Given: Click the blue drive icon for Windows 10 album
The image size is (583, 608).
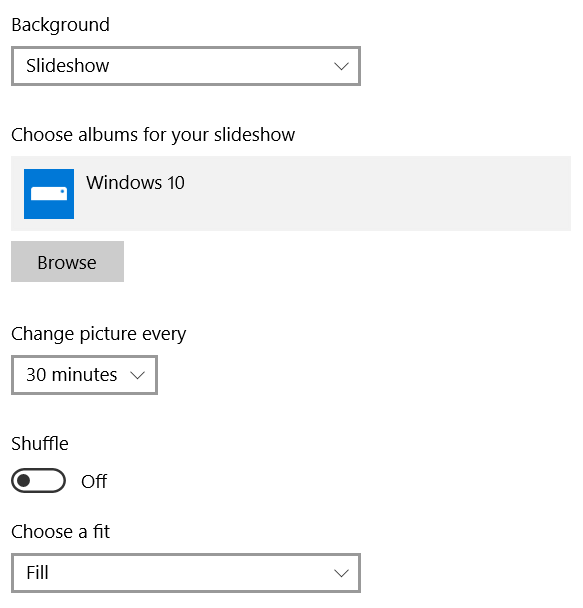Looking at the screenshot, I should [49, 194].
